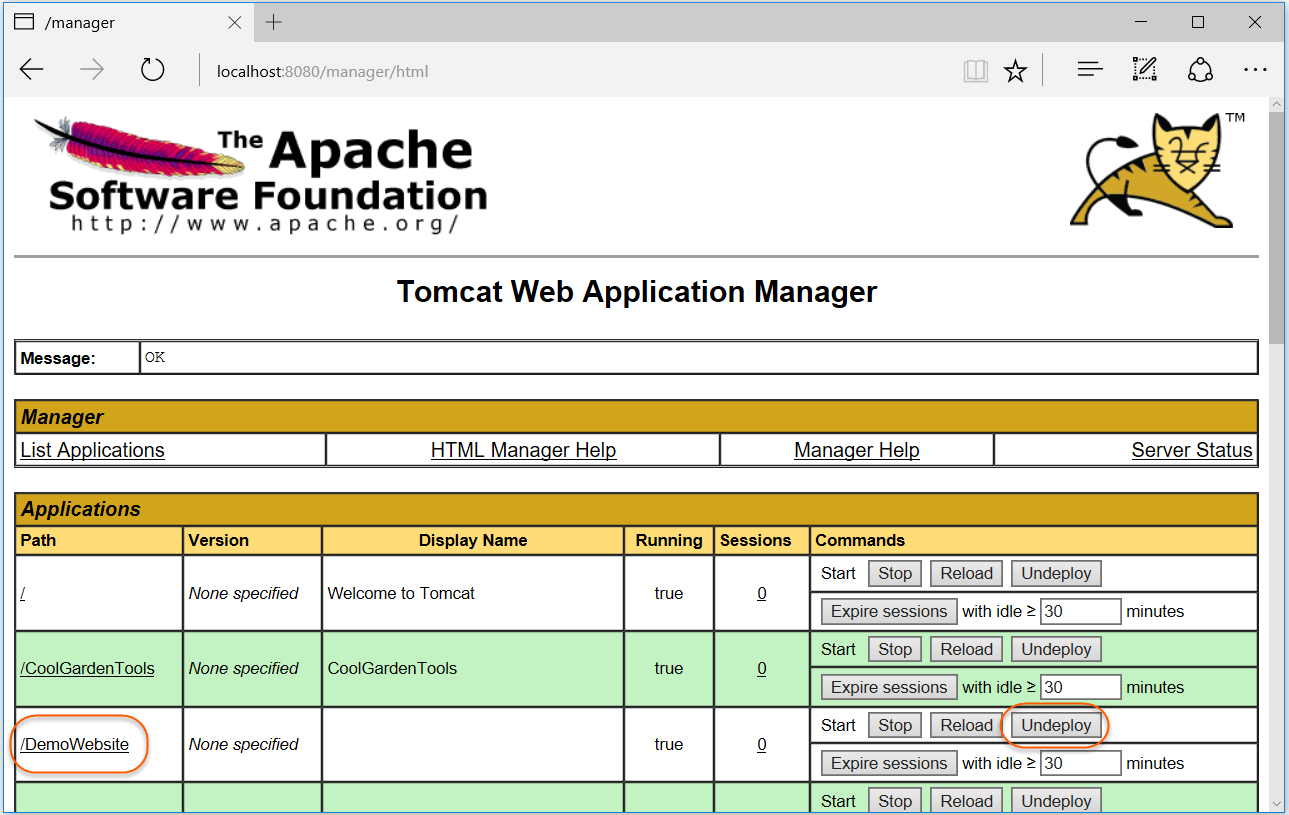The height and width of the screenshot is (815, 1289).
Task: Stop the Welcome to Tomcat application
Action: coord(894,572)
